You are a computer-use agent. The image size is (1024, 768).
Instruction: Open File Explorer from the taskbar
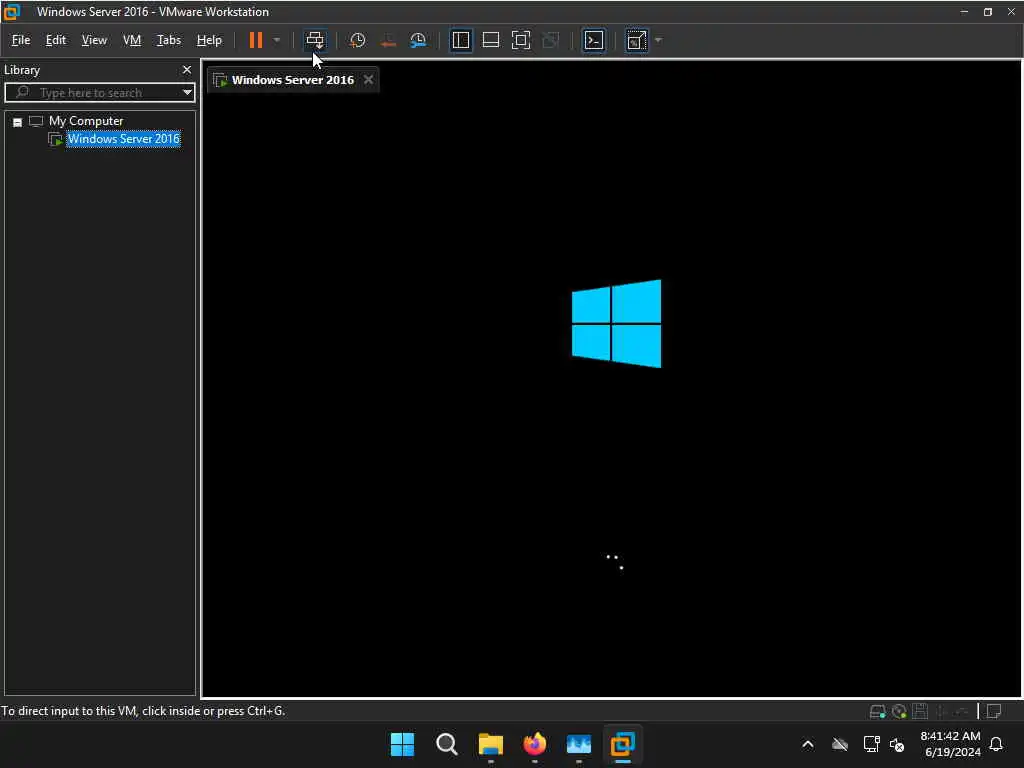pos(490,744)
